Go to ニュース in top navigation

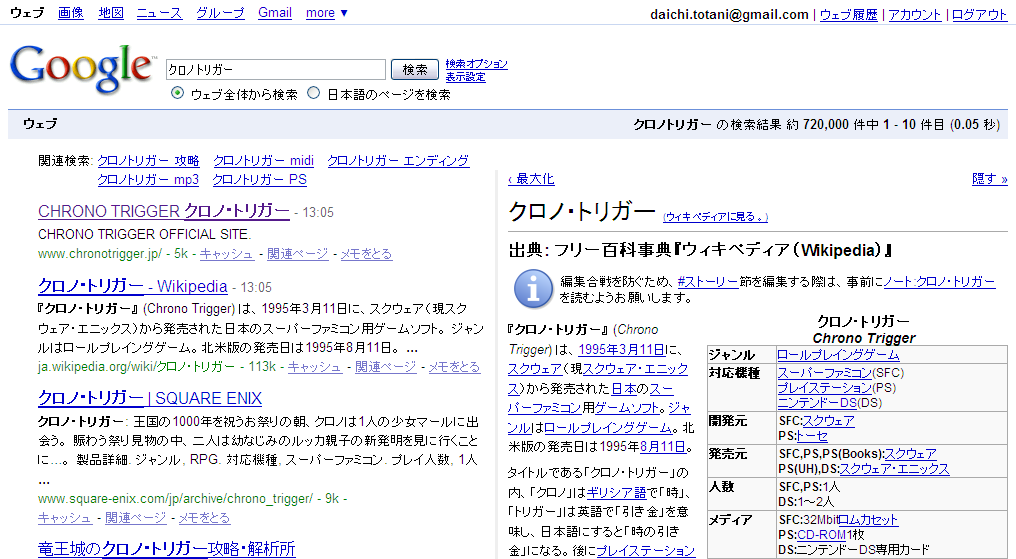tap(159, 13)
